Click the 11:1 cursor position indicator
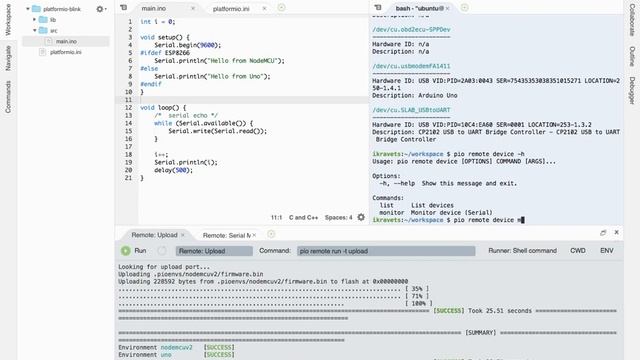This screenshot has height=360, width=640. 276,218
